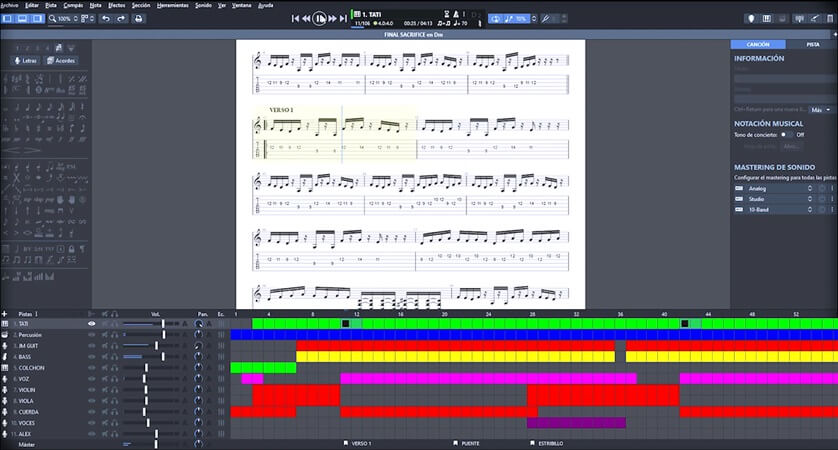
Task: Select the ALEX track row
Action: coord(115,434)
